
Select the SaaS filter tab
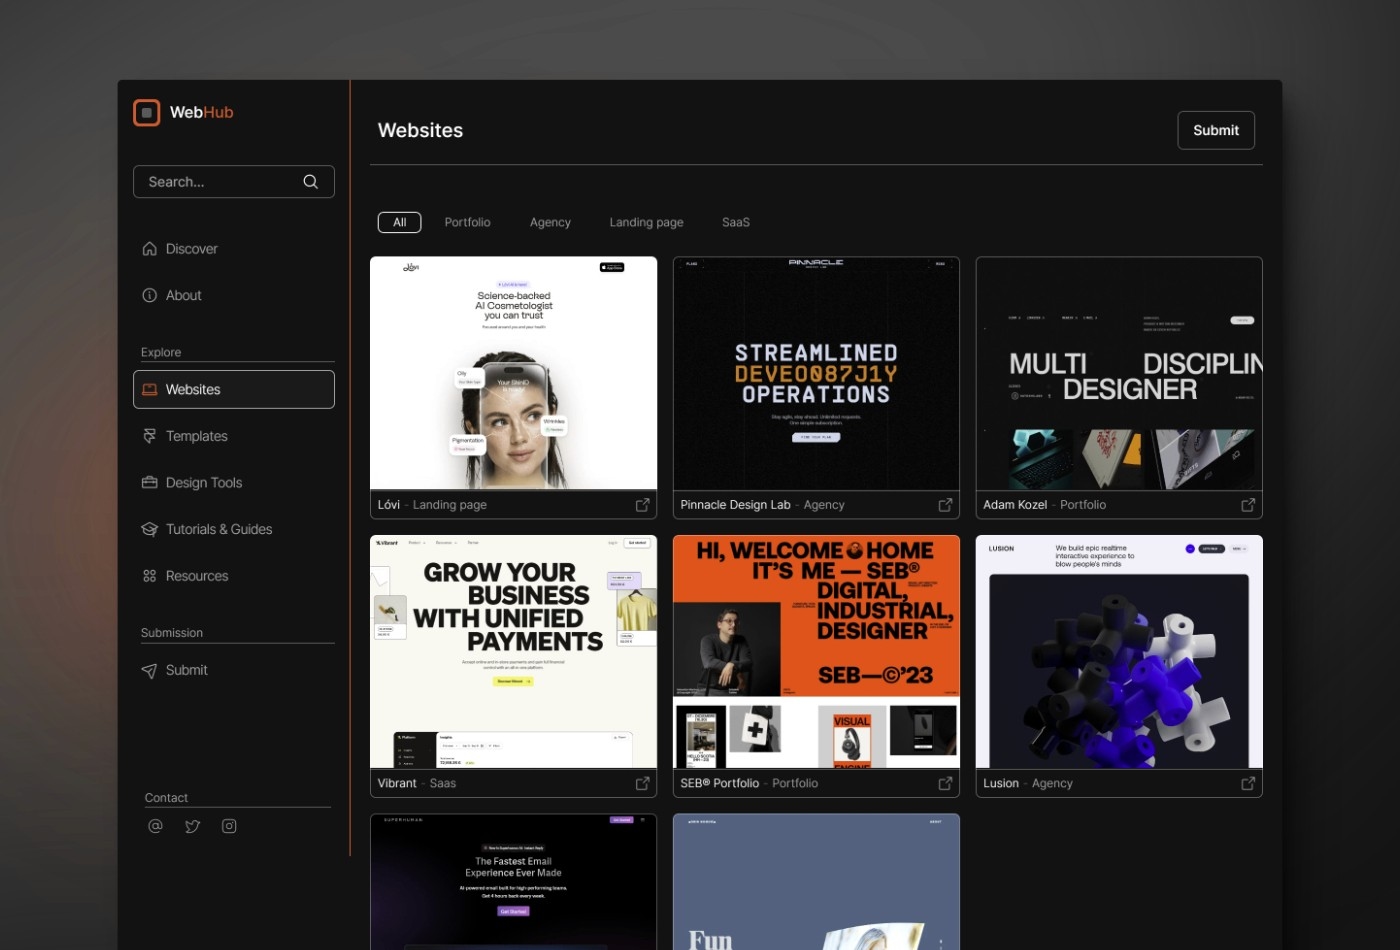coord(735,222)
